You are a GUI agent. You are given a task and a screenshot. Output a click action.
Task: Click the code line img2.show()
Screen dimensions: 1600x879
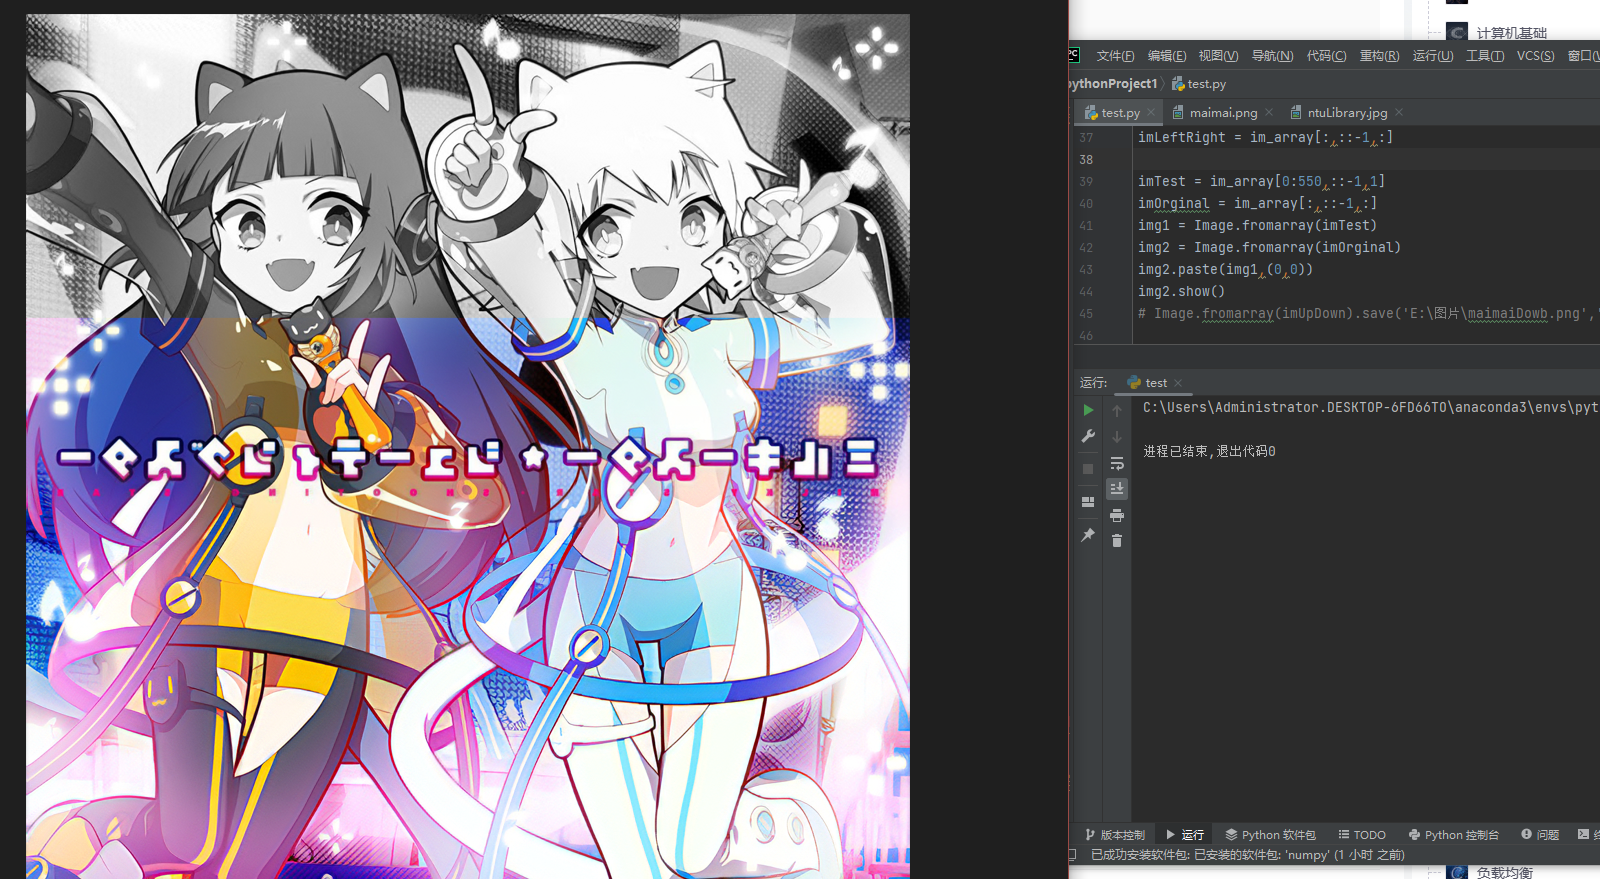[1181, 291]
